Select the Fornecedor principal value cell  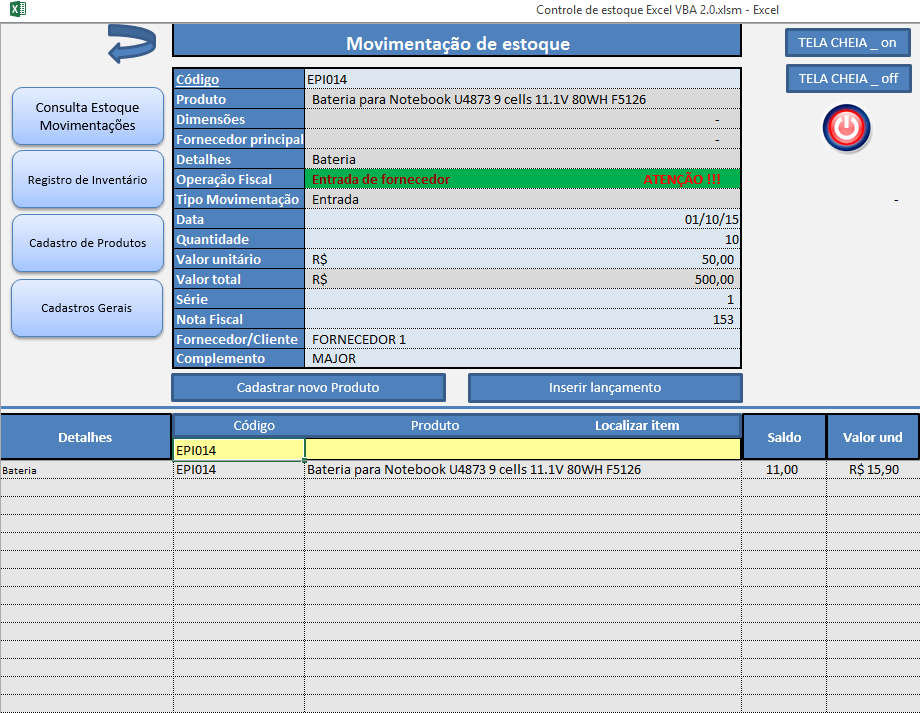pyautogui.click(x=522, y=139)
